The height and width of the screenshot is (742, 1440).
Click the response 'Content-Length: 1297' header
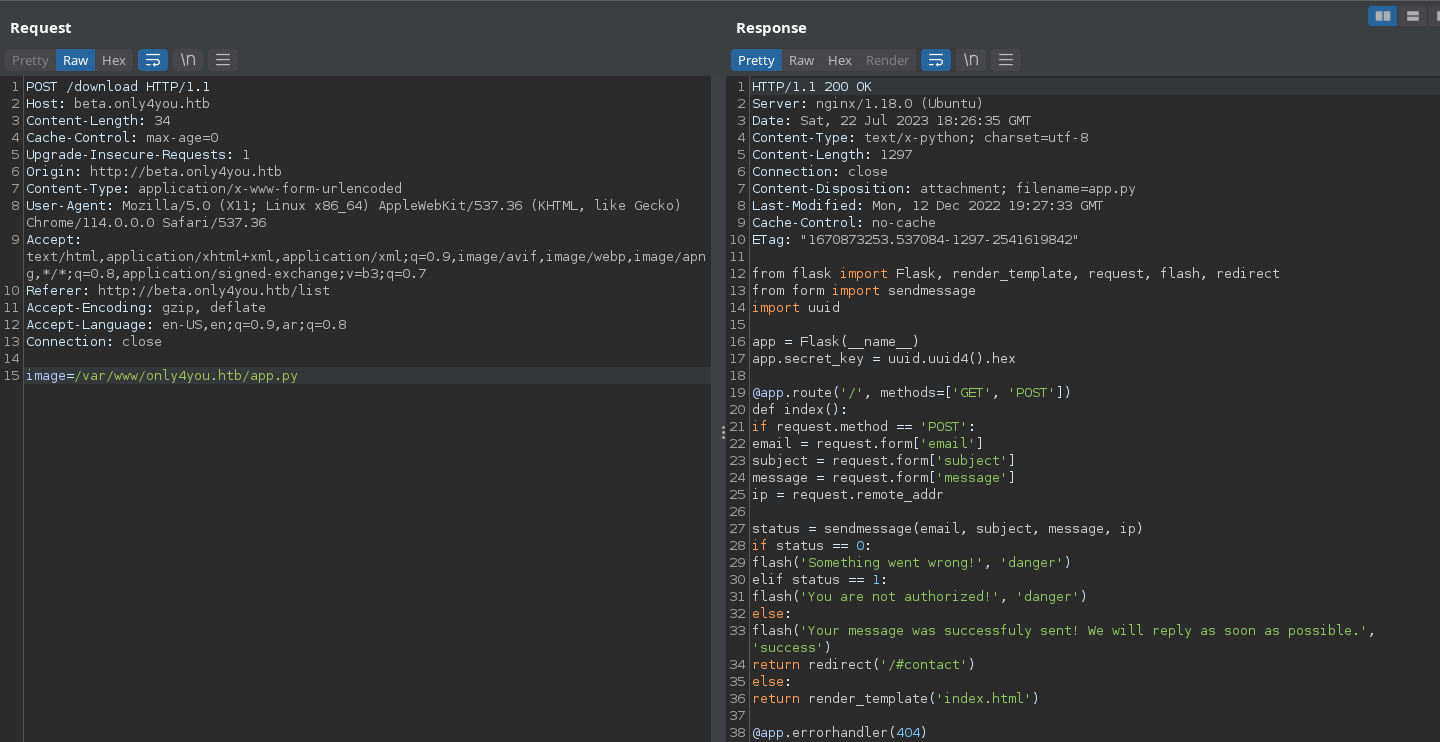(x=832, y=155)
